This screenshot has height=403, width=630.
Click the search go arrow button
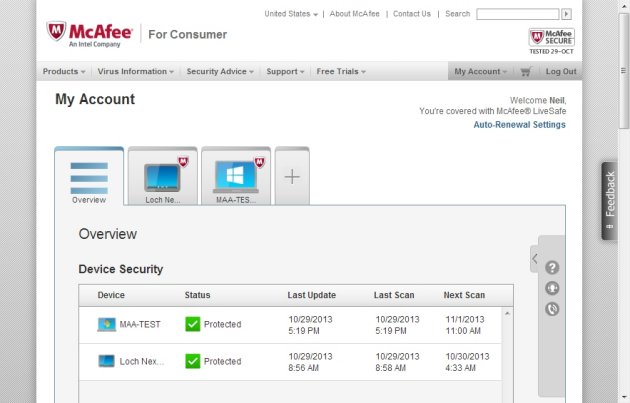567,14
